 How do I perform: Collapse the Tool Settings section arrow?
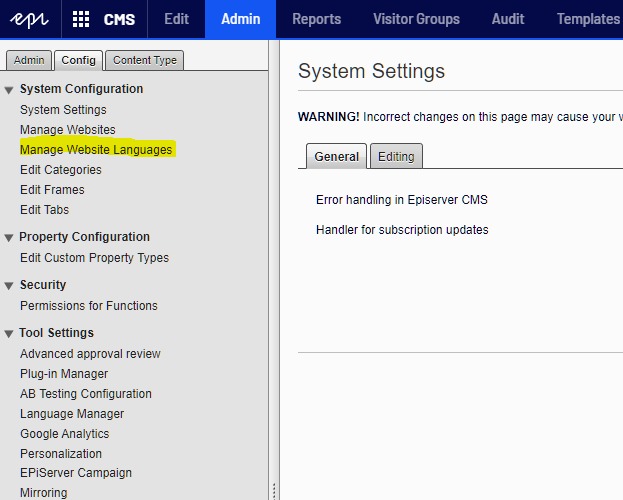(9, 334)
